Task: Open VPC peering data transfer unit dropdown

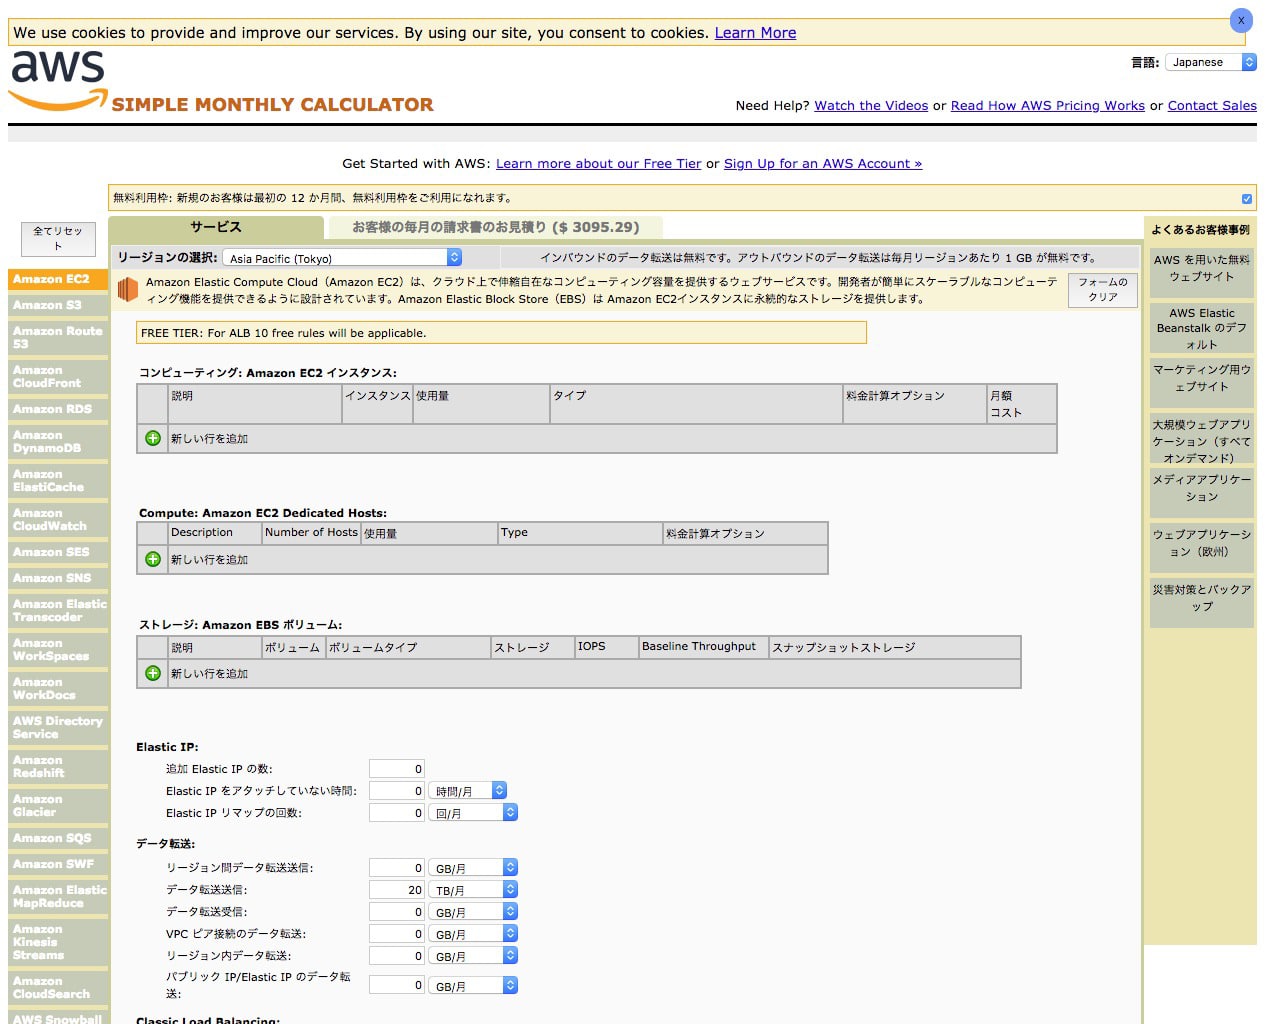Action: (473, 934)
